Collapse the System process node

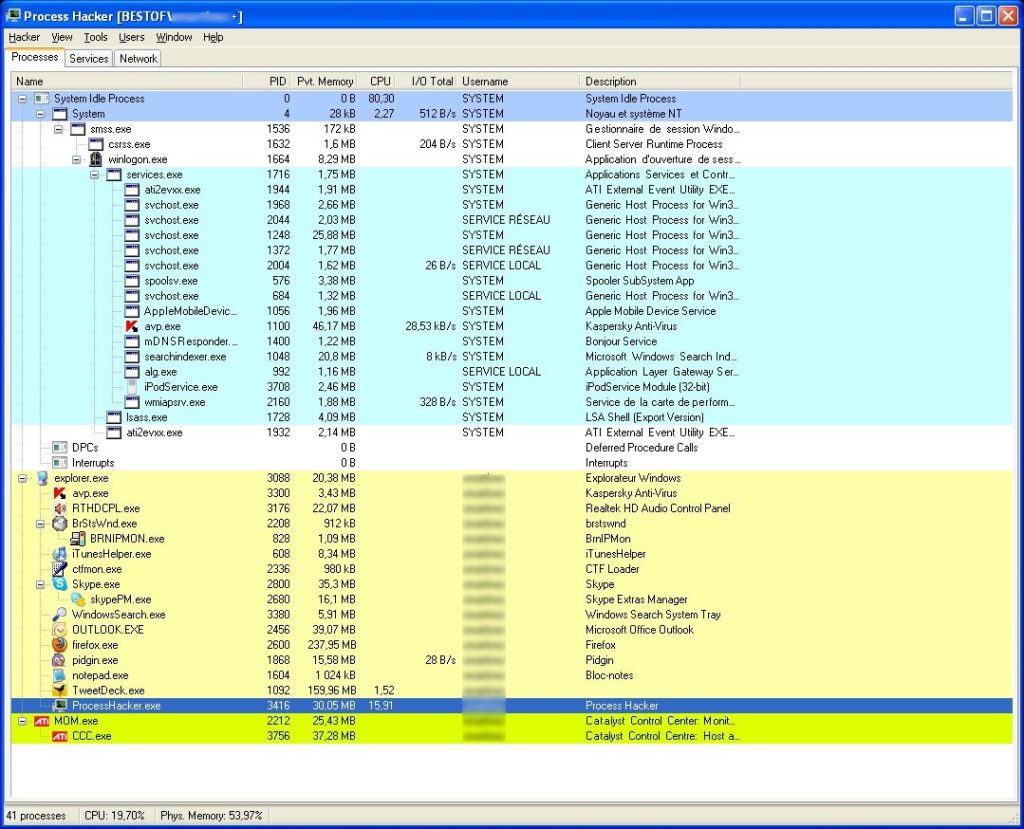click(40, 114)
